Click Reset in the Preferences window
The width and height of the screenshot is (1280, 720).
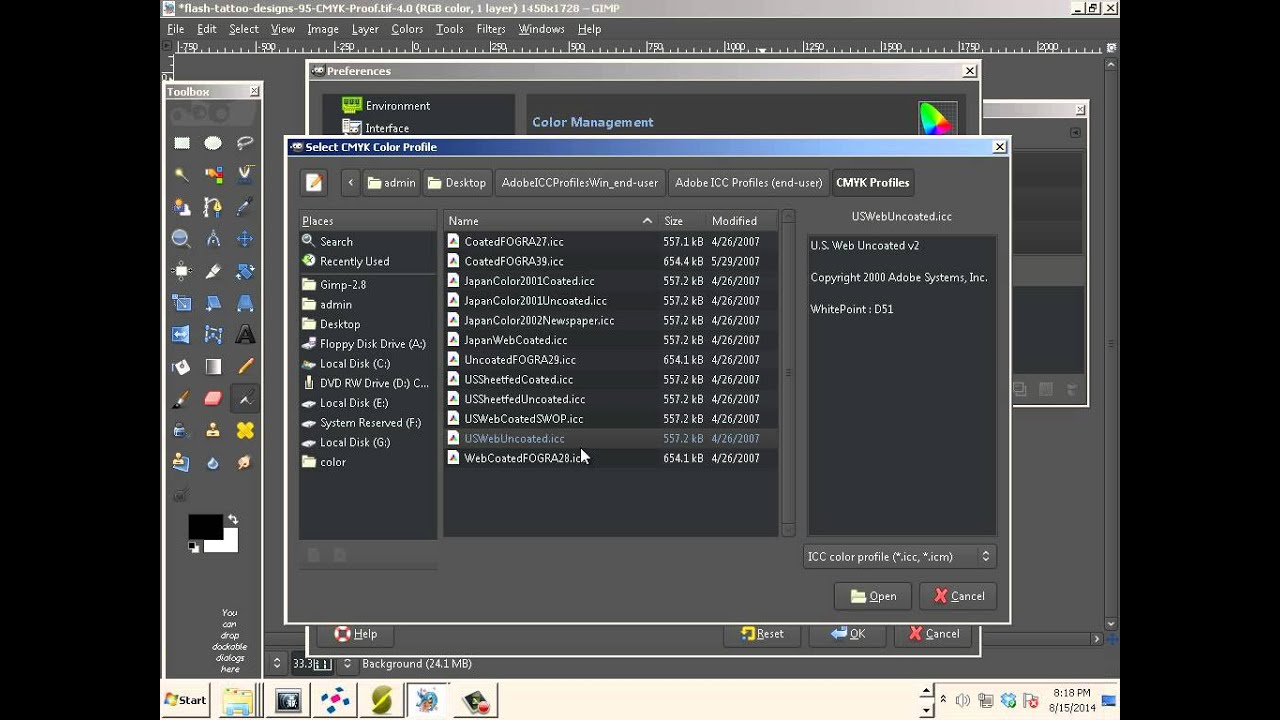click(762, 634)
